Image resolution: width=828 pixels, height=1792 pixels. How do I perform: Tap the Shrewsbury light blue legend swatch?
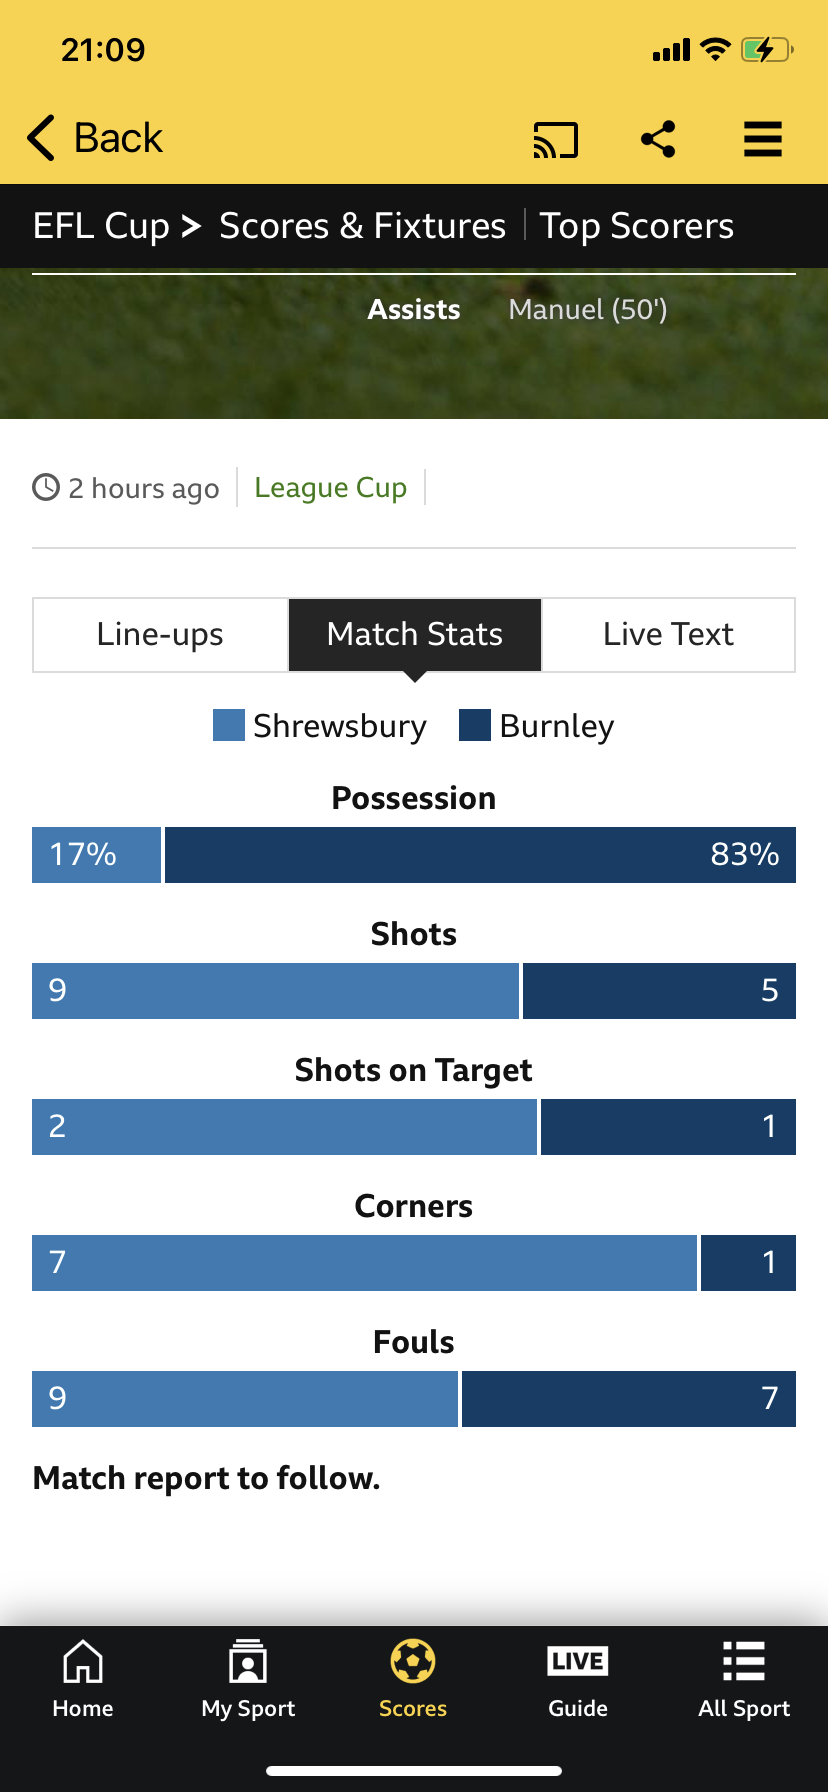point(229,725)
